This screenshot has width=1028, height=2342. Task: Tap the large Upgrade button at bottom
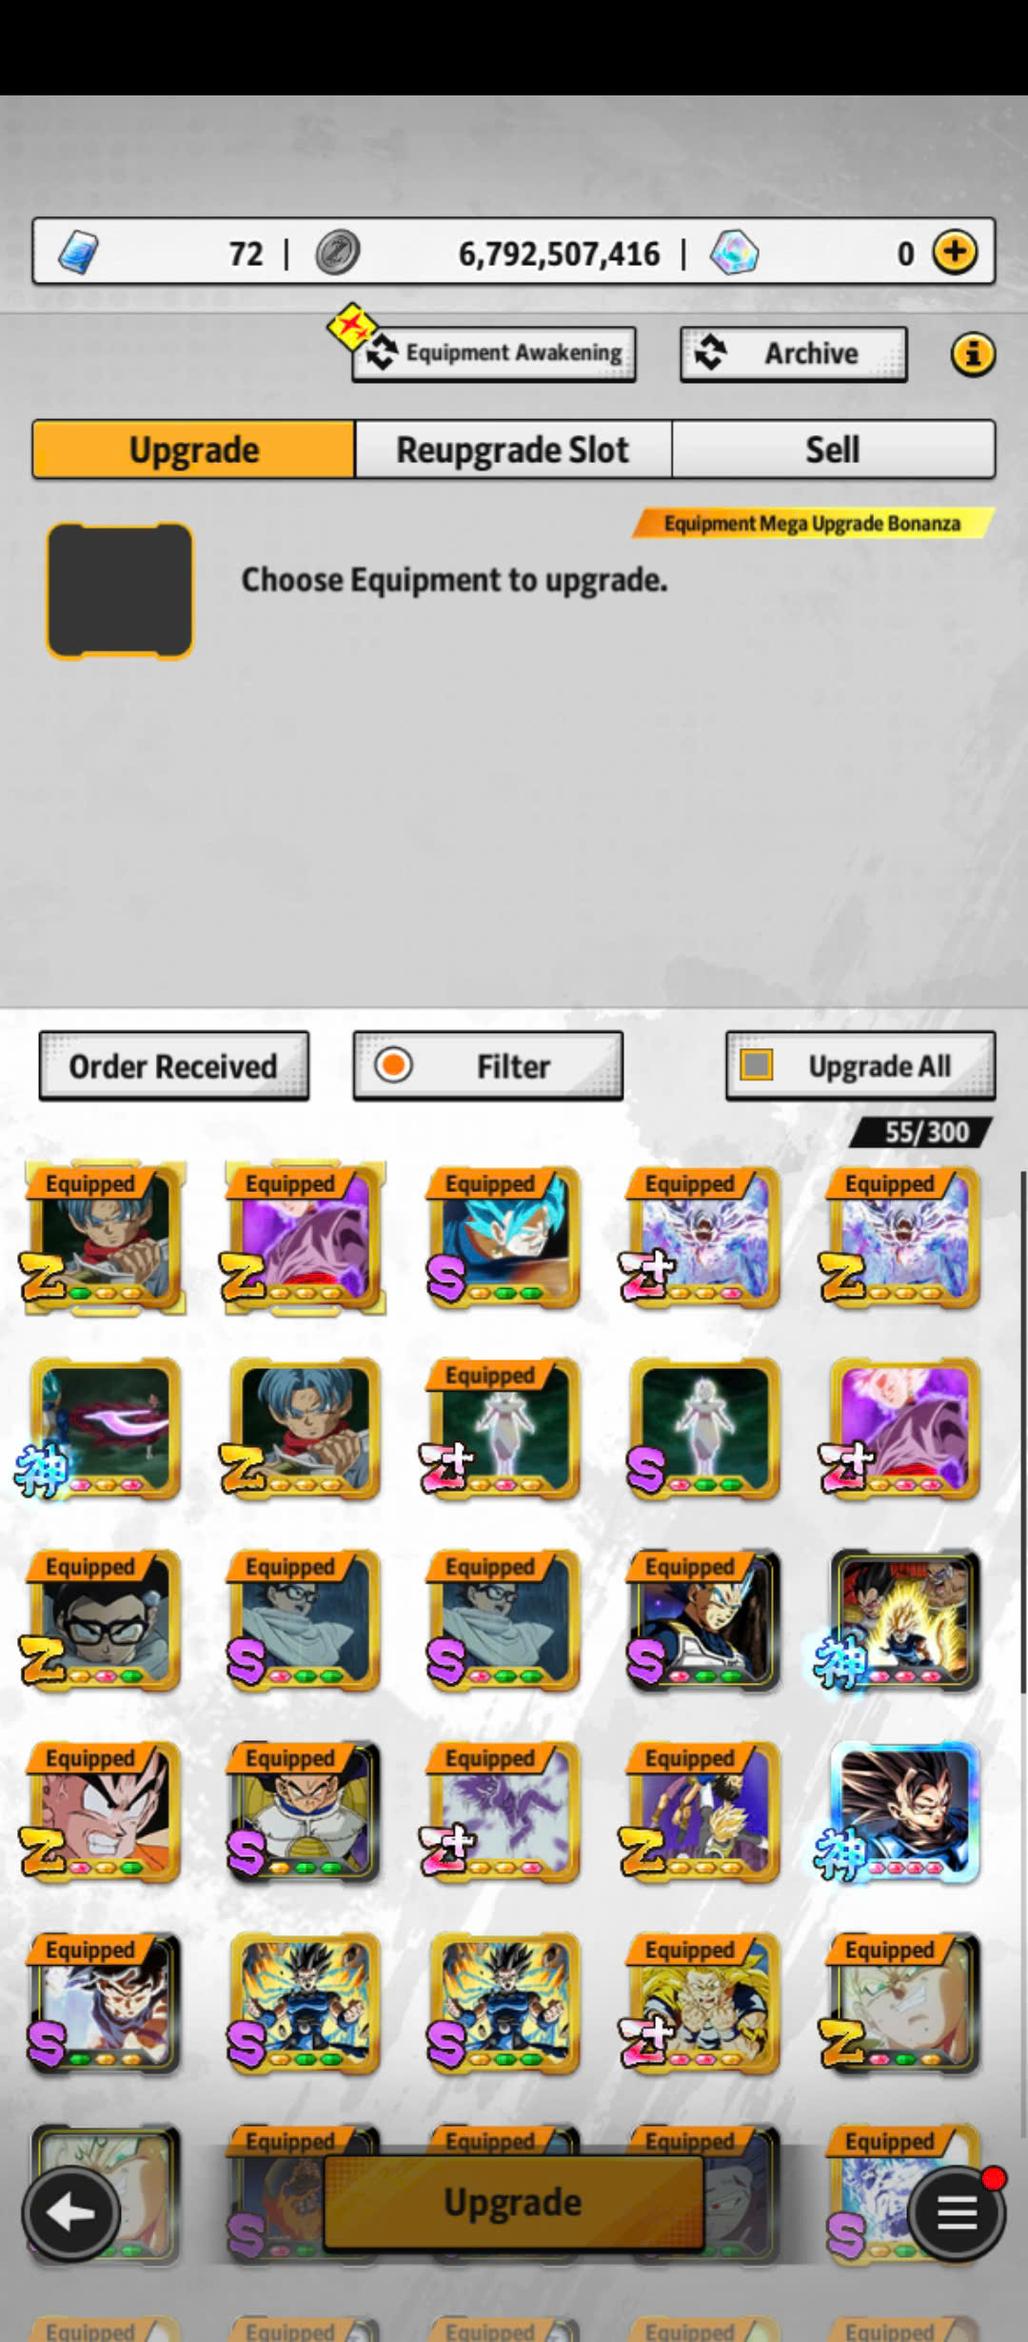513,2201
